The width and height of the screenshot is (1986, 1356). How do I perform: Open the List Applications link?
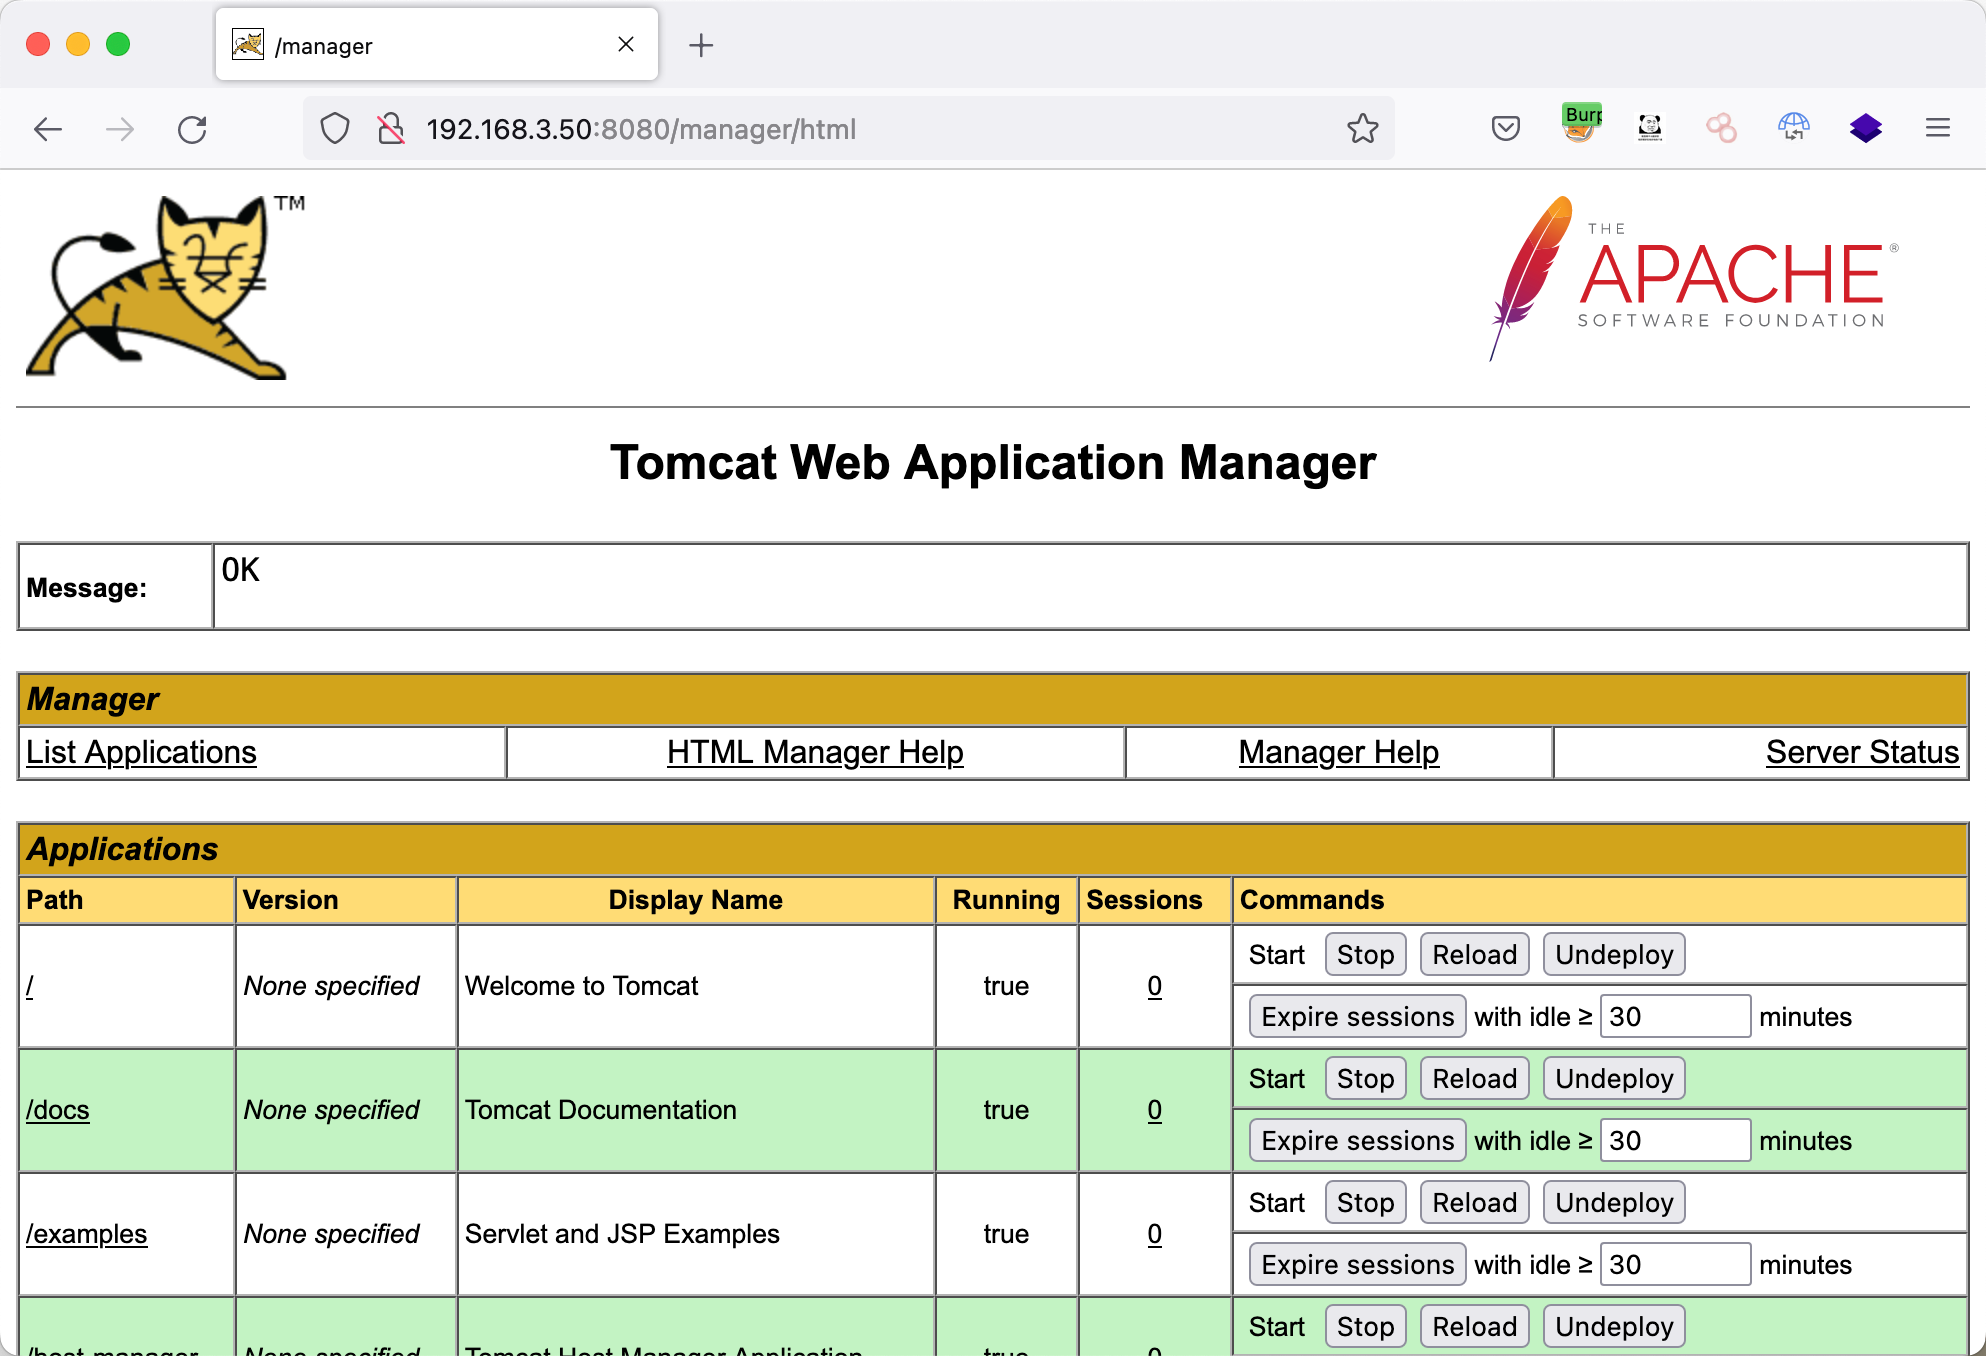pyautogui.click(x=141, y=752)
